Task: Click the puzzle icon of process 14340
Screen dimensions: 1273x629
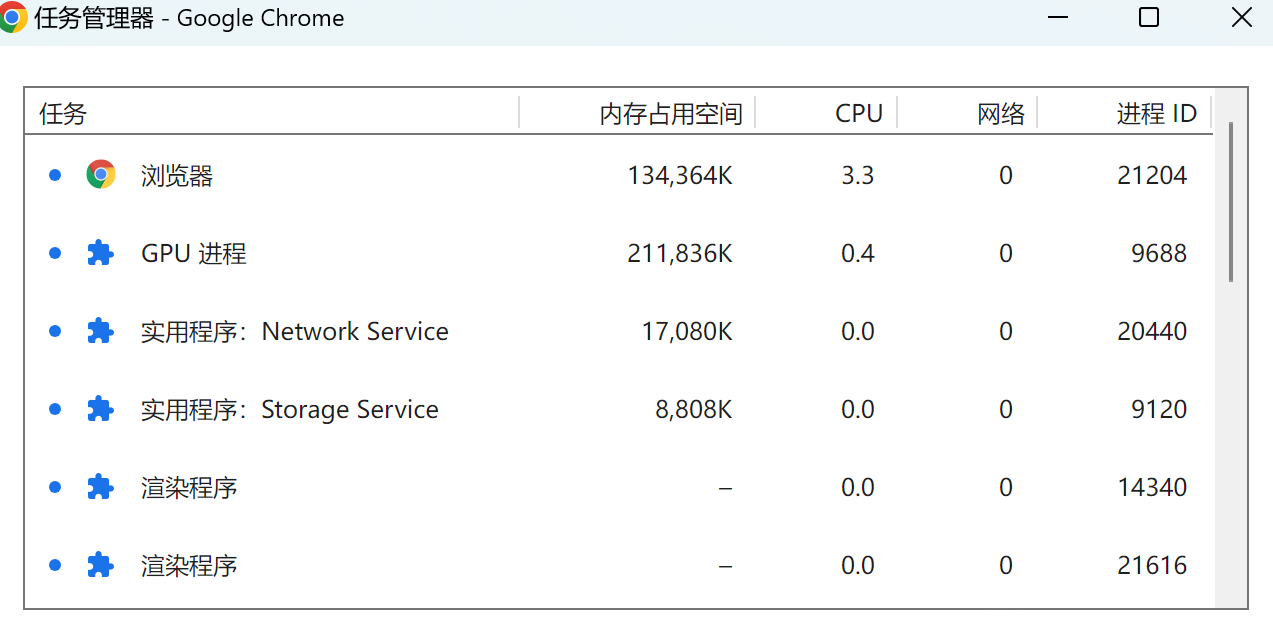Action: (x=100, y=487)
